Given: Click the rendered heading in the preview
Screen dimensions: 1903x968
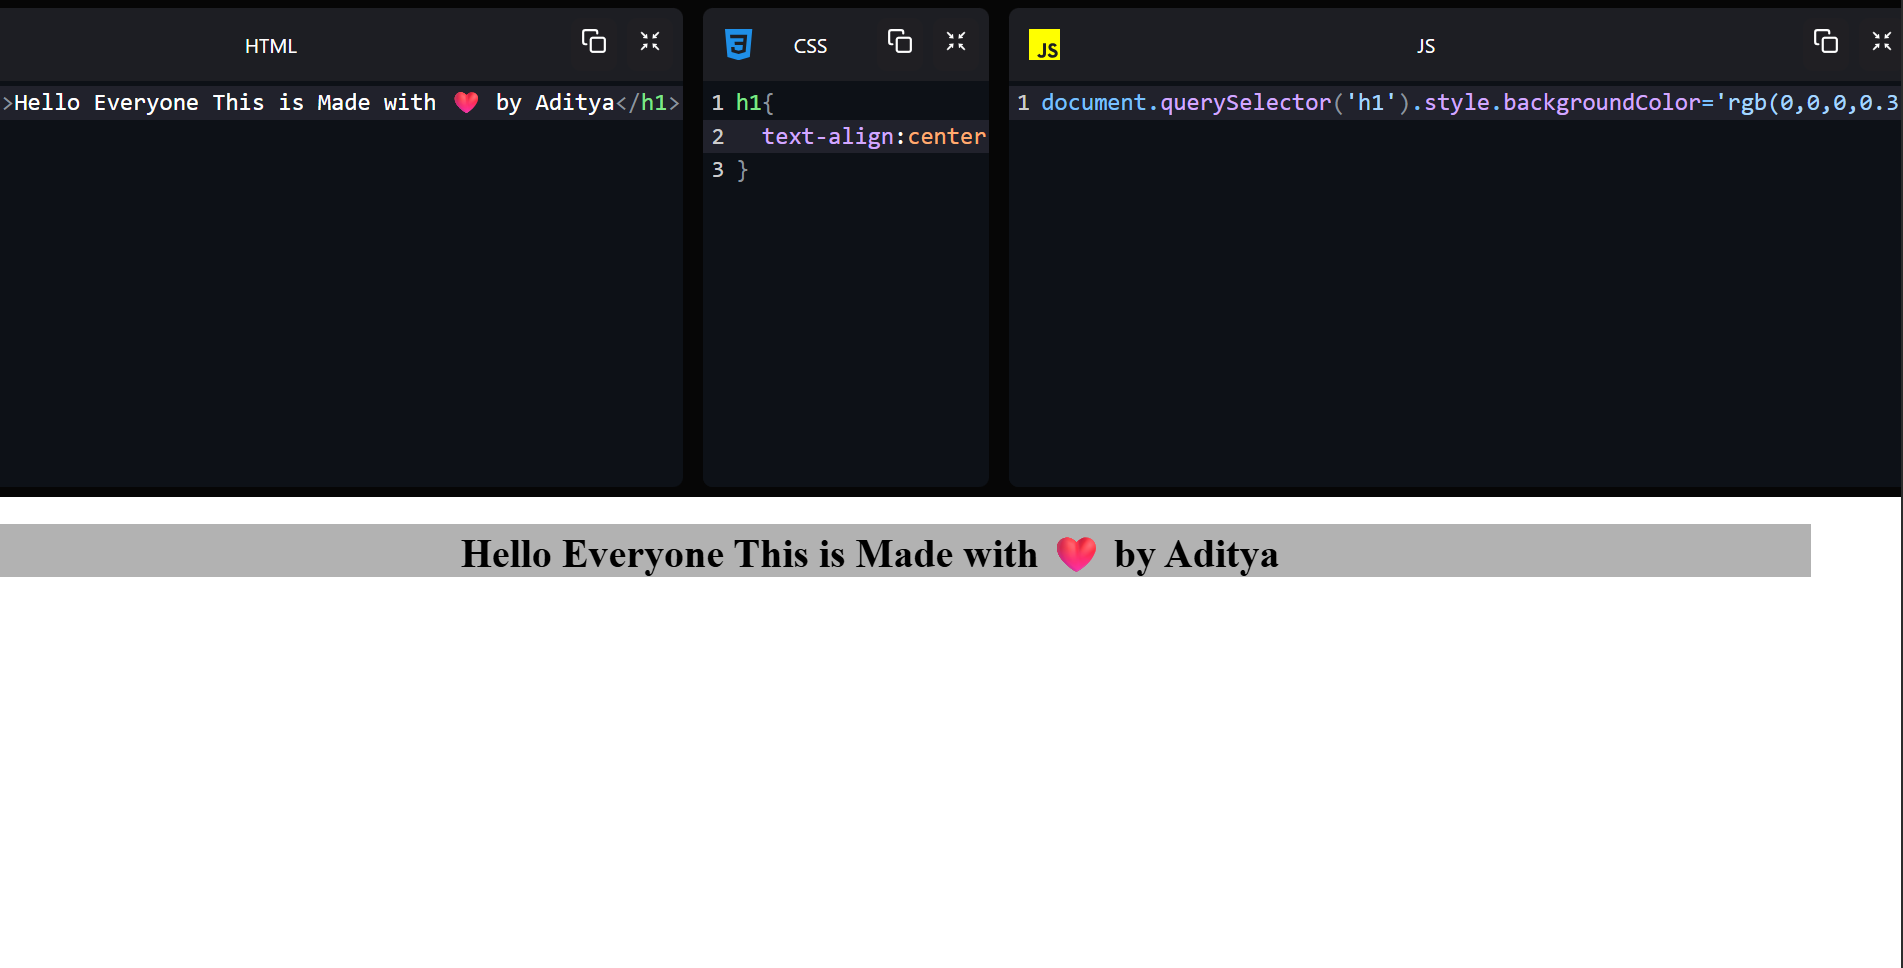Looking at the screenshot, I should point(905,551).
